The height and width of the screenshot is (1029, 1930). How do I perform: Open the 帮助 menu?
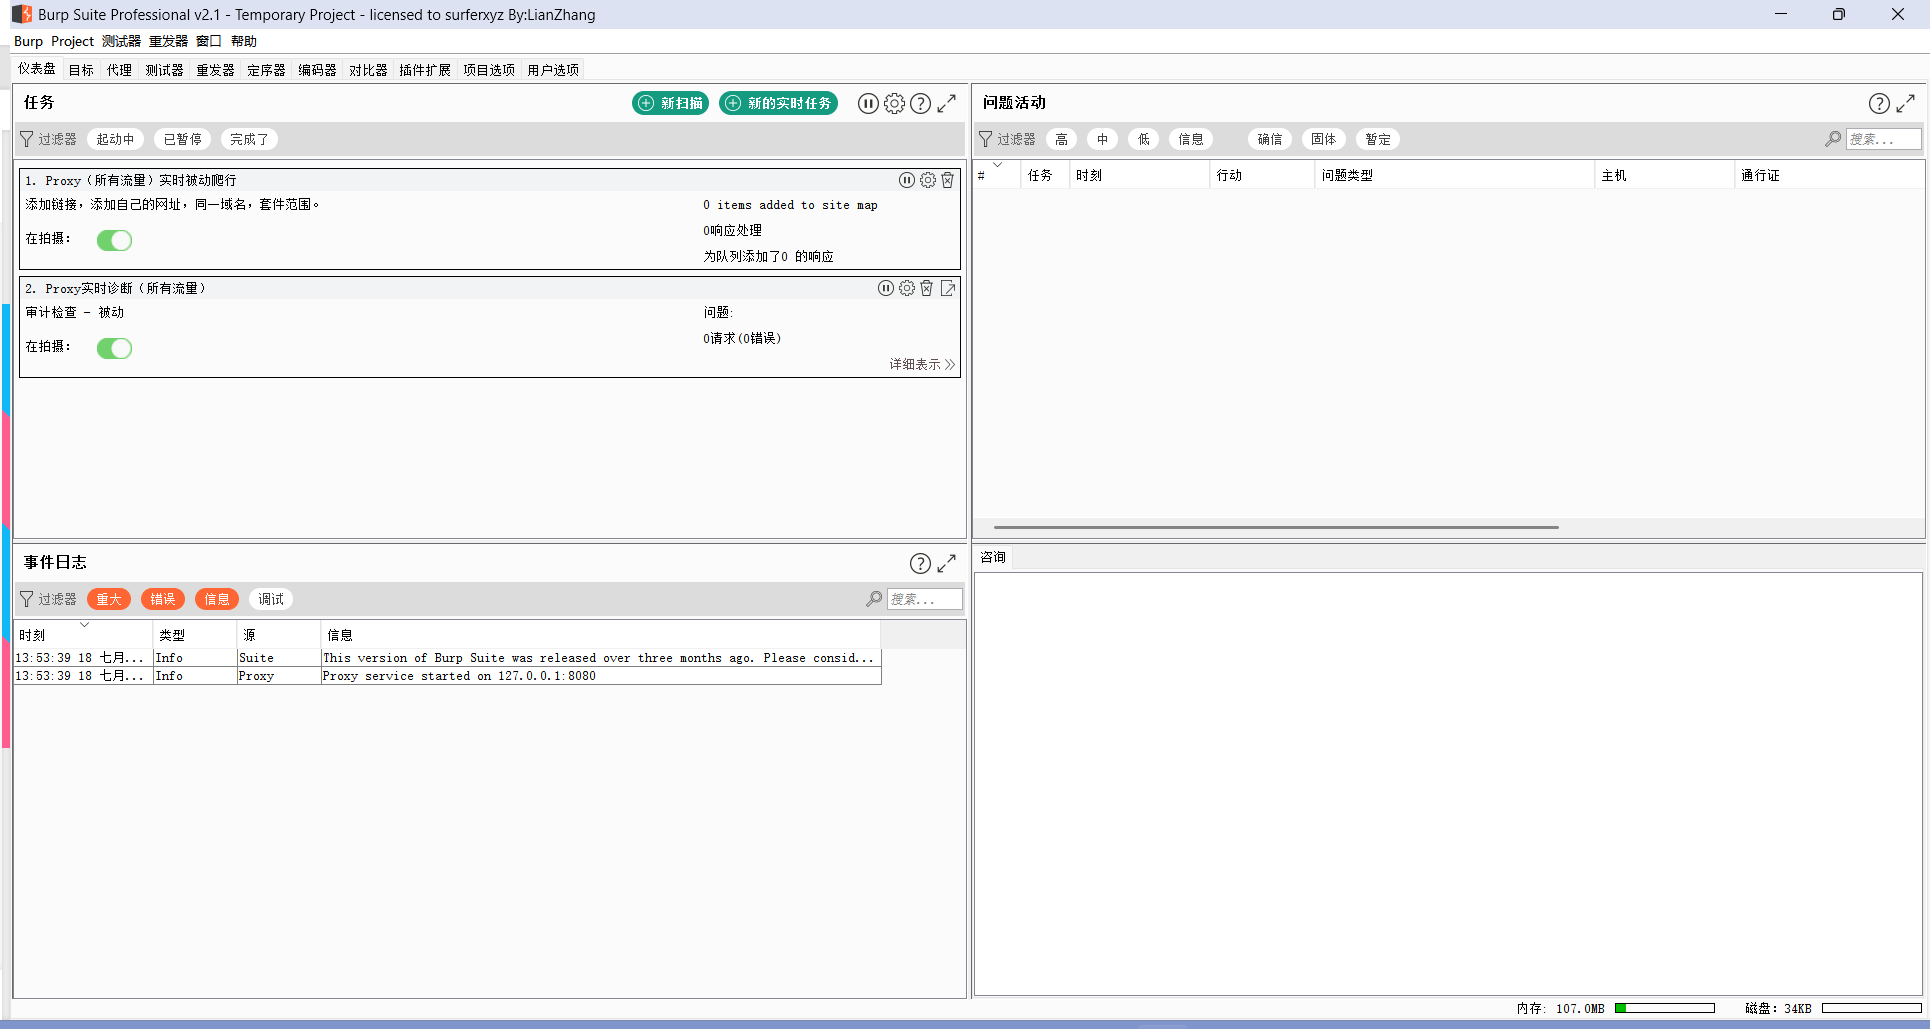coord(244,41)
